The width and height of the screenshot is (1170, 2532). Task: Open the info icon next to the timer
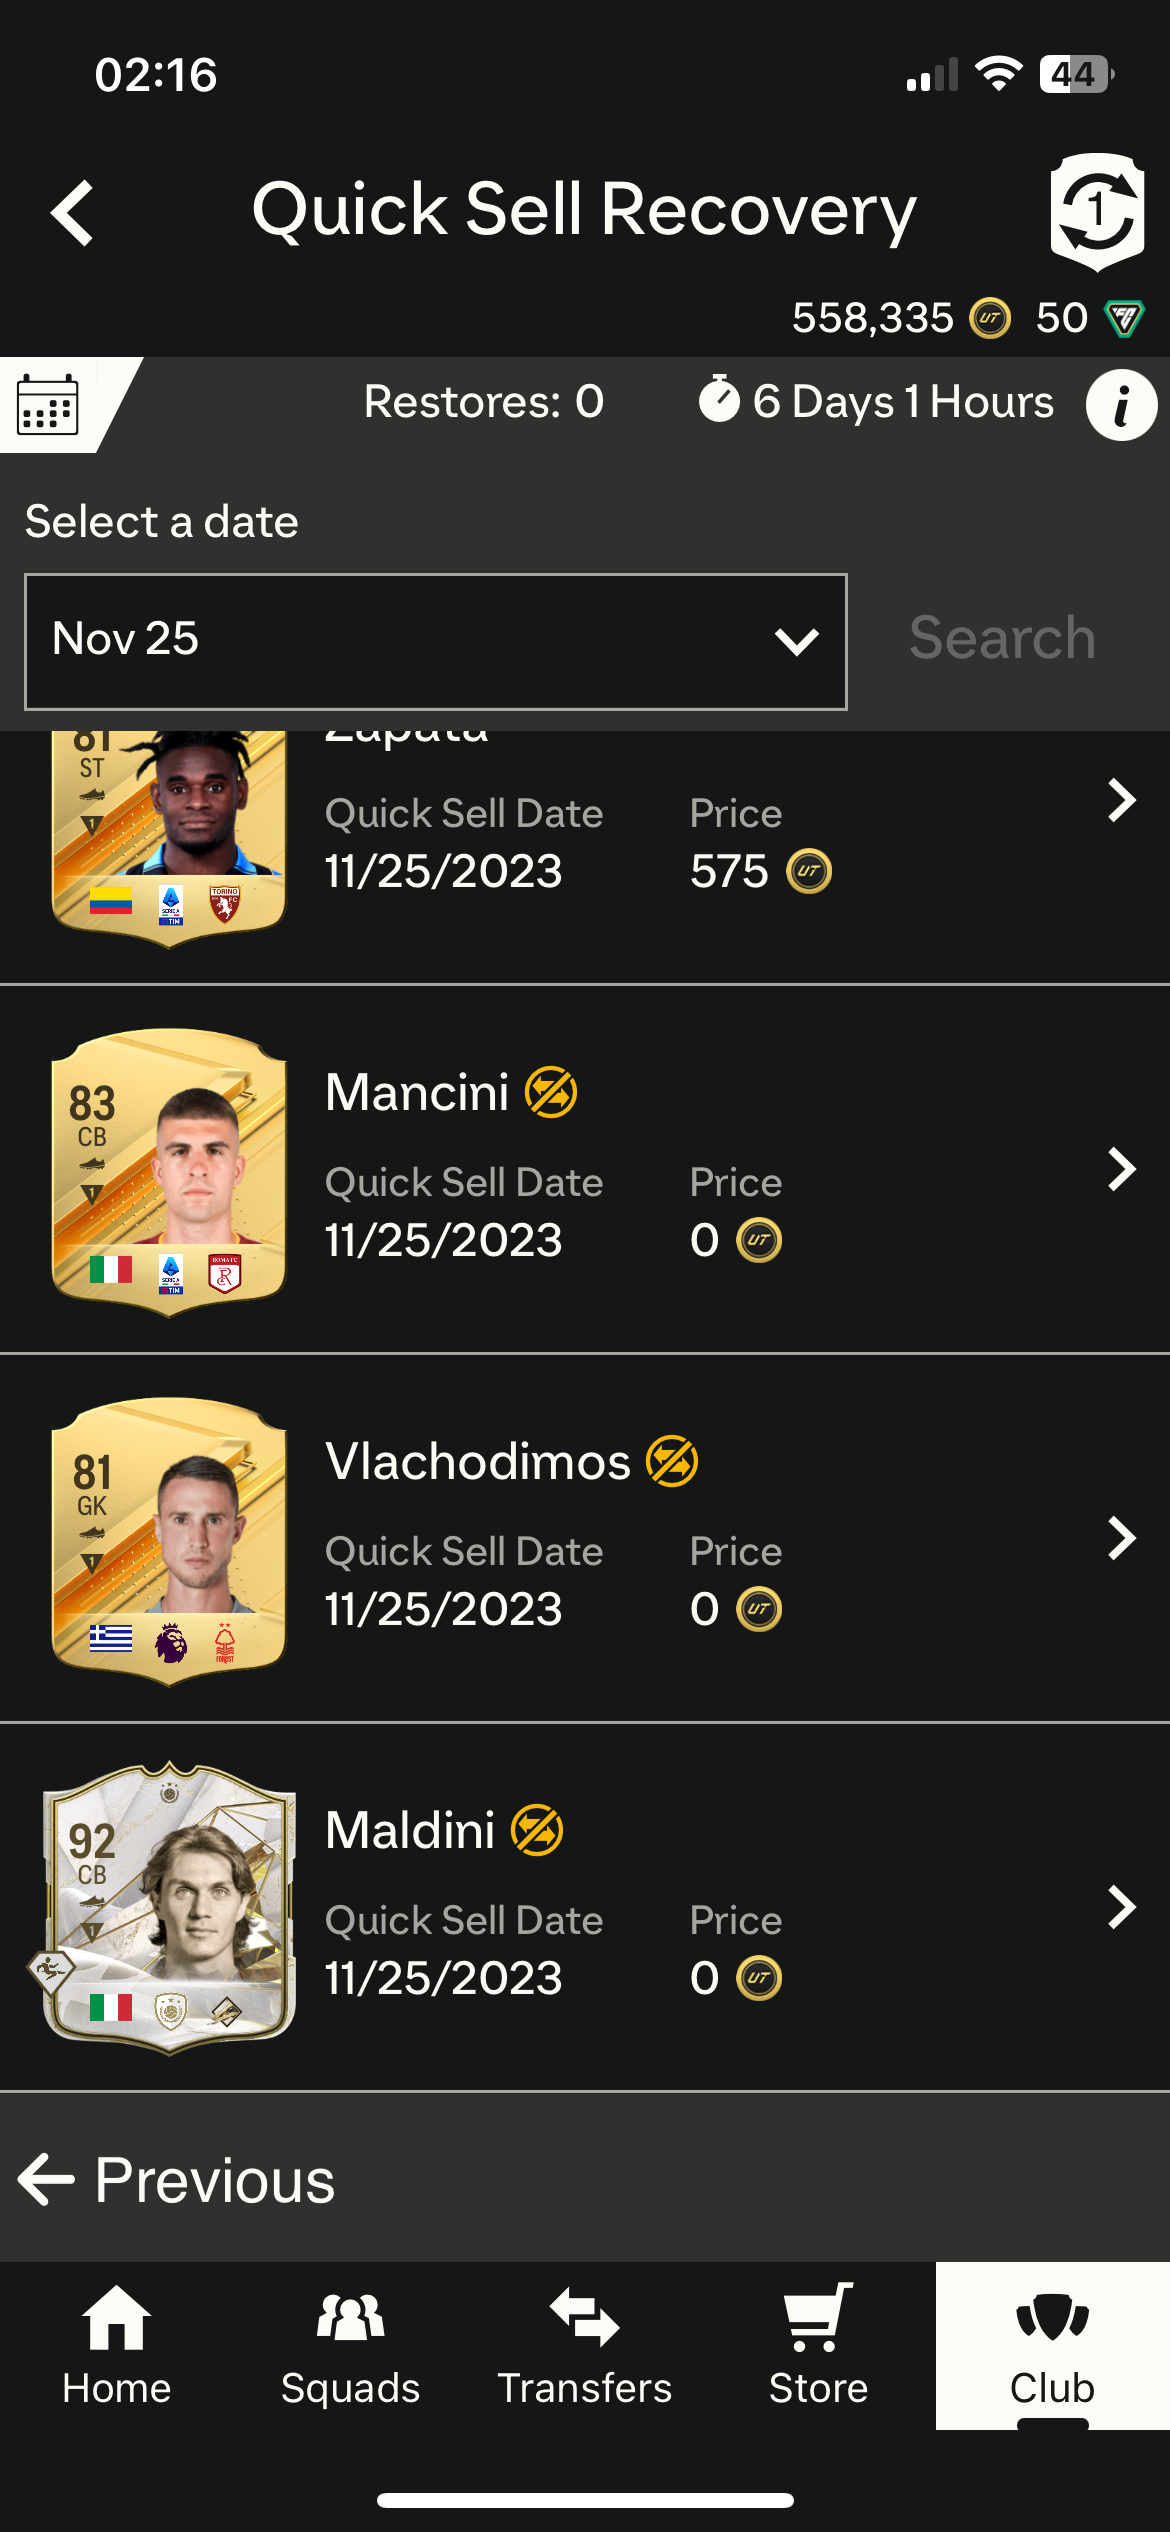pos(1121,405)
